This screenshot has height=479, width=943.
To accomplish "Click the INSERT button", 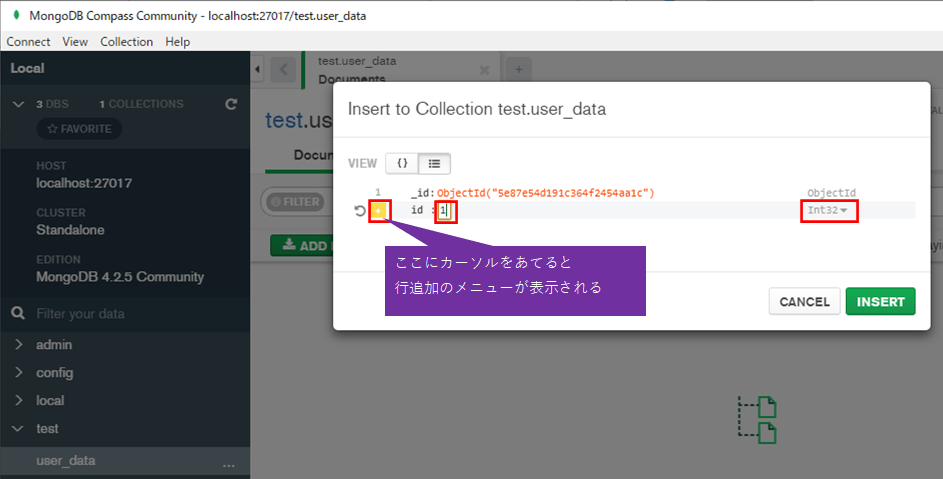I will pyautogui.click(x=880, y=301).
